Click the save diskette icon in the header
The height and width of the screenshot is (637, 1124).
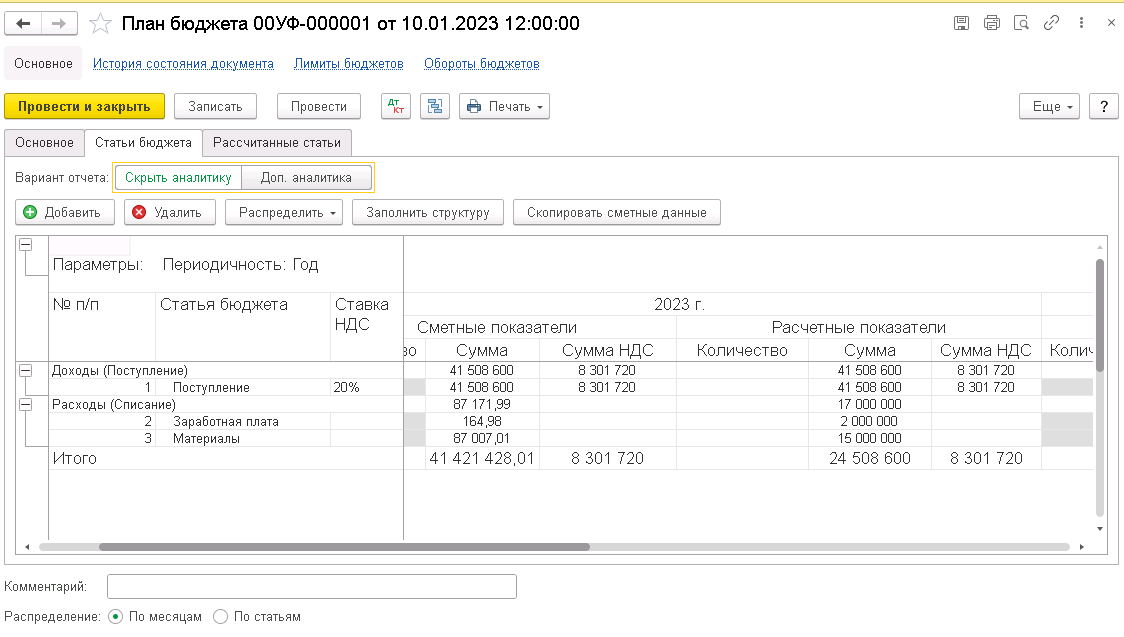point(961,23)
